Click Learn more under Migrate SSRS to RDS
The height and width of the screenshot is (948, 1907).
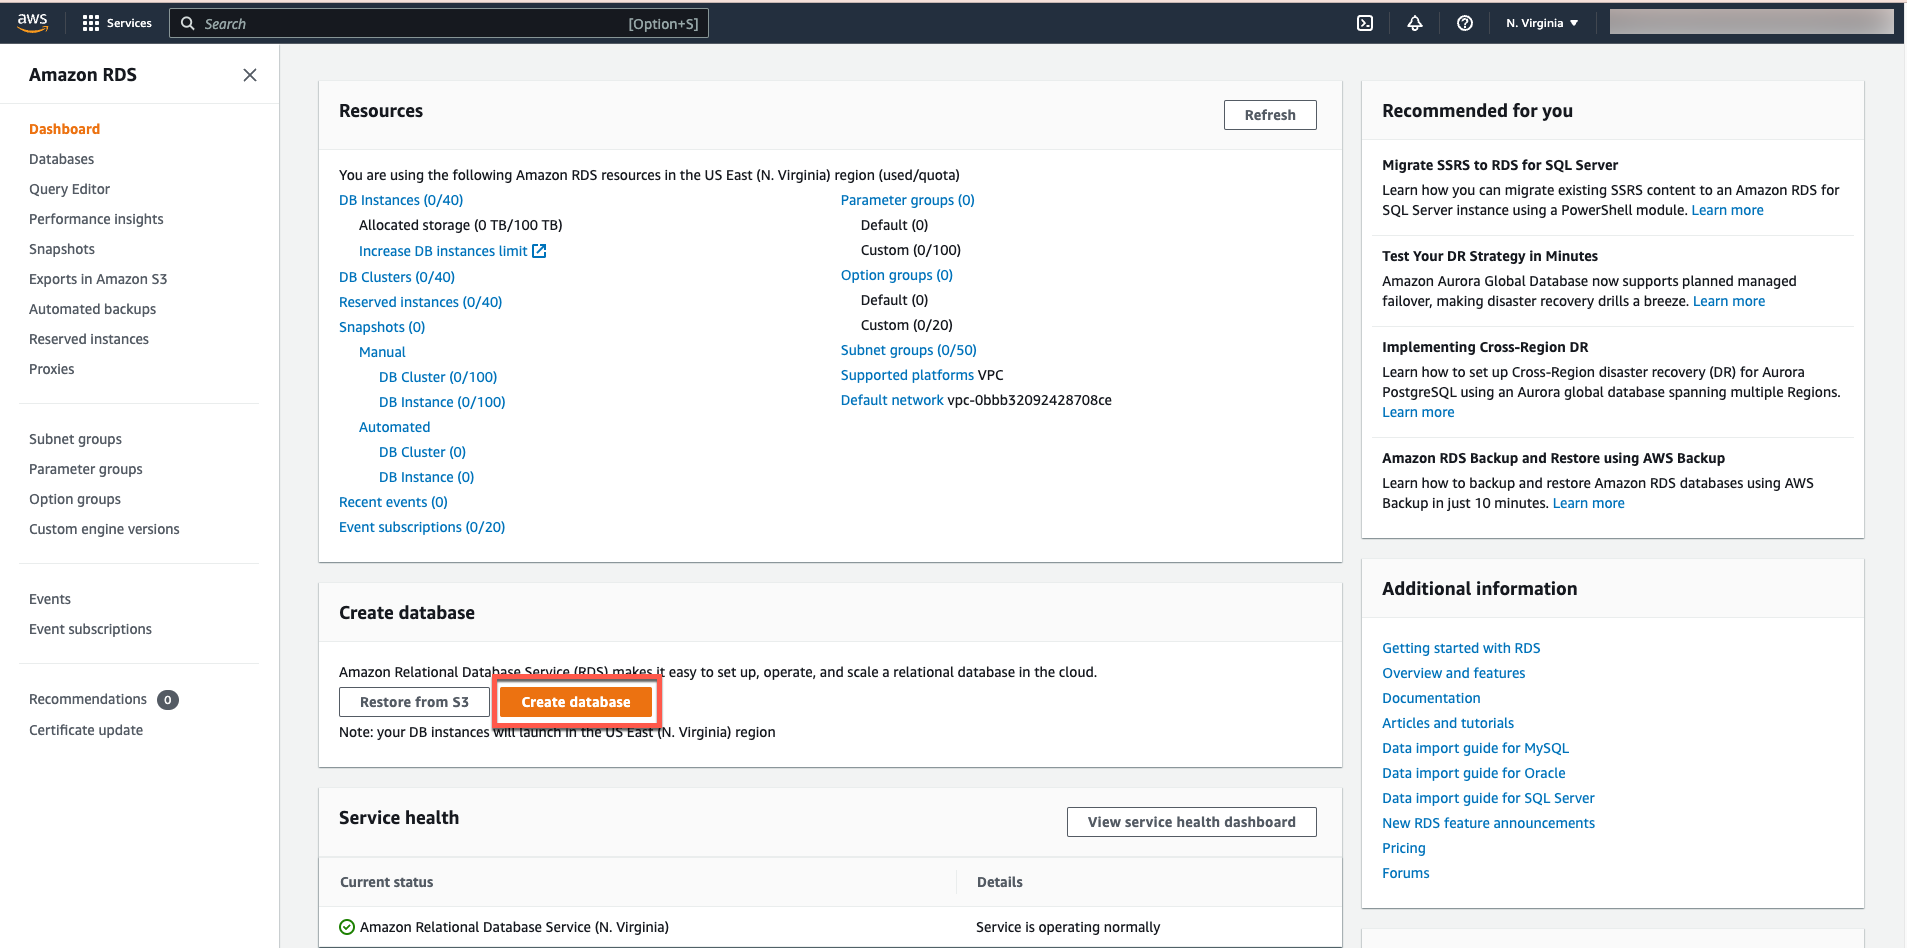point(1727,210)
